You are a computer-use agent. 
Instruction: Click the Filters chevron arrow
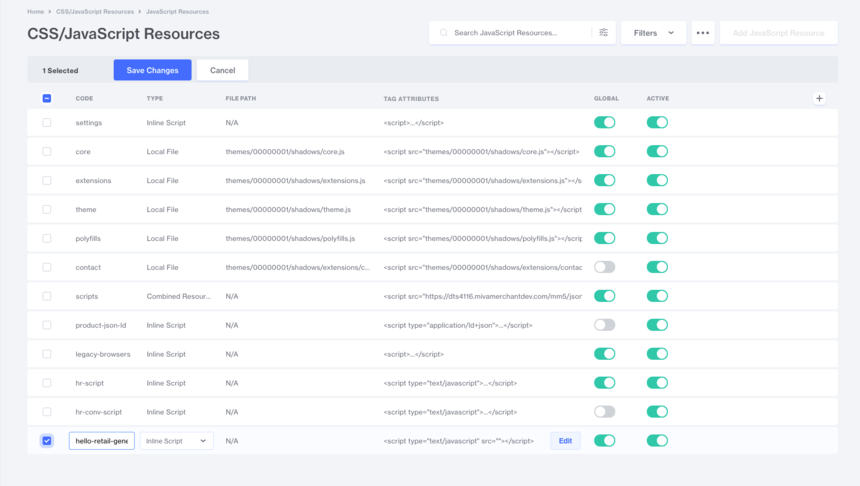point(671,33)
